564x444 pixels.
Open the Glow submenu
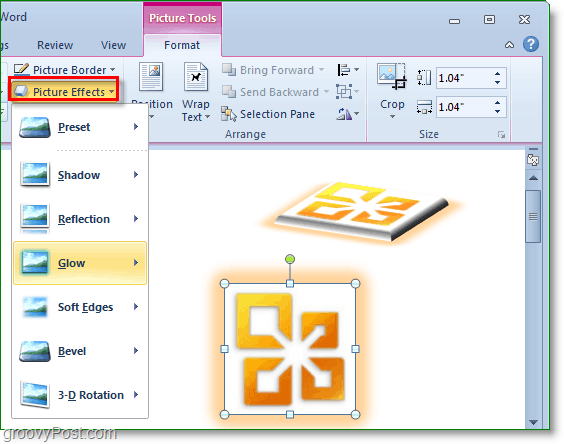tap(80, 263)
